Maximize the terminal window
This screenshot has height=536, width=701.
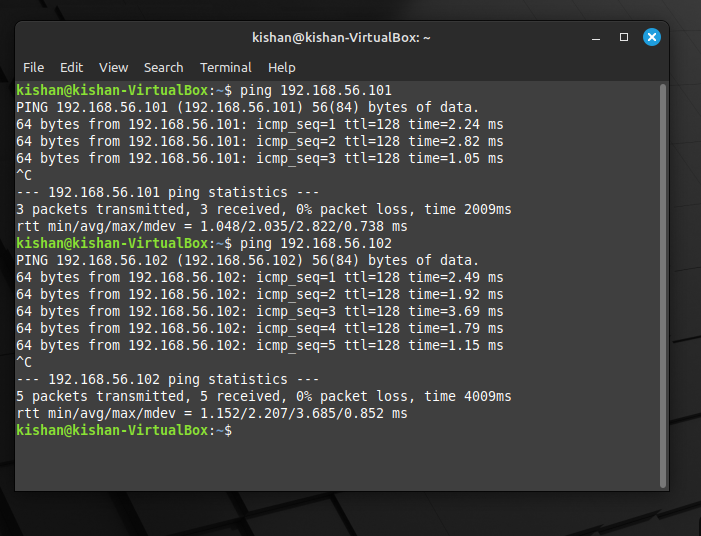(x=624, y=37)
